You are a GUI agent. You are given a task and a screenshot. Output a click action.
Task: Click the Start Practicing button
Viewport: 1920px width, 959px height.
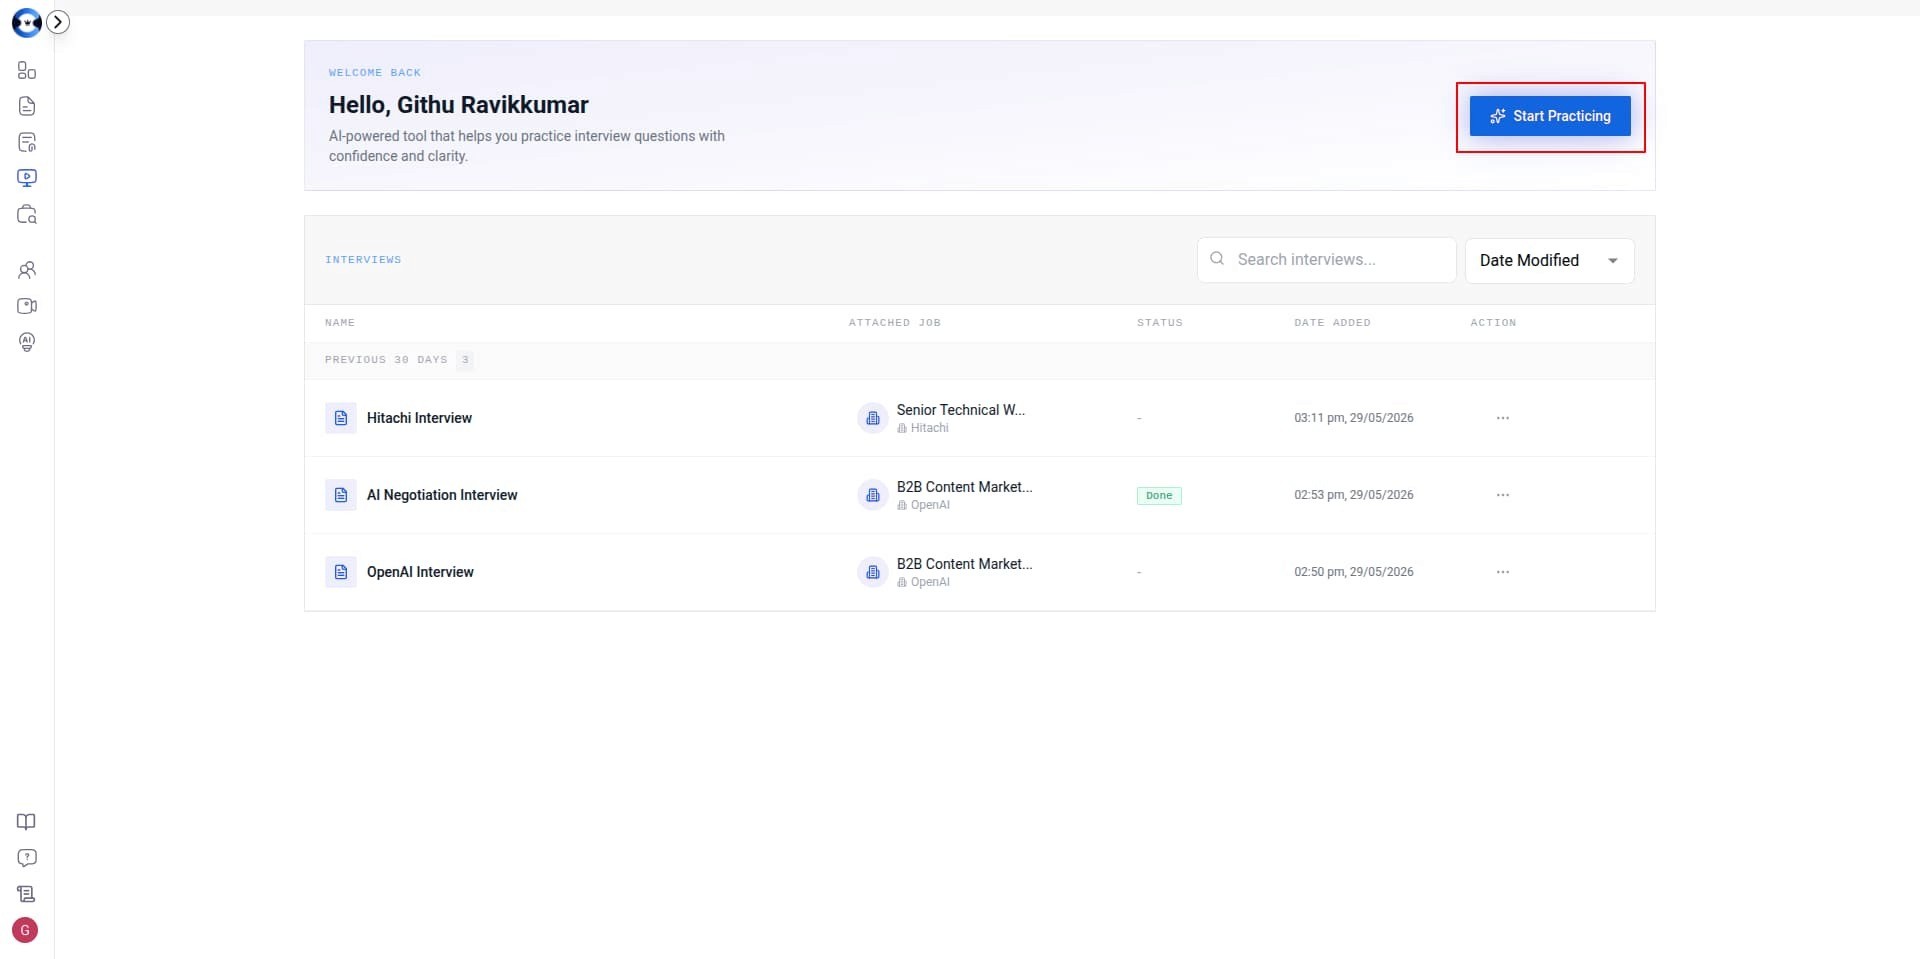coord(1550,116)
